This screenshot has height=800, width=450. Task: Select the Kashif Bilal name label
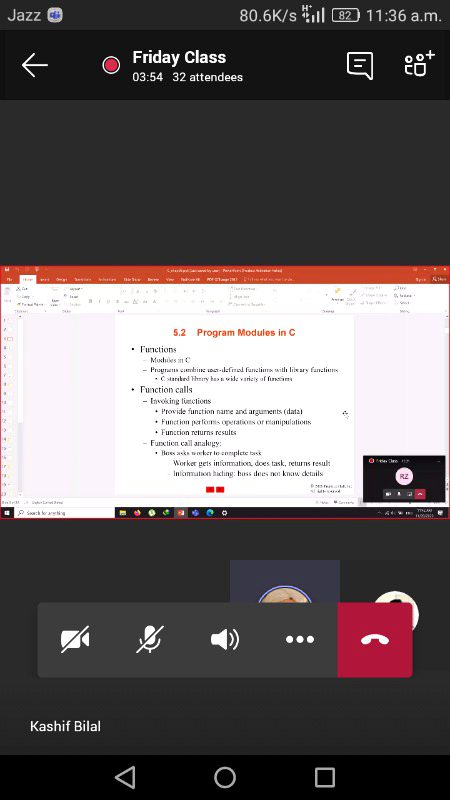(65, 726)
